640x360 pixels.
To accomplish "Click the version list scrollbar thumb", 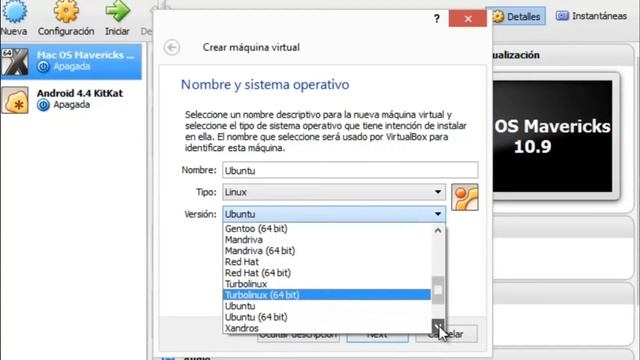I will click(438, 290).
